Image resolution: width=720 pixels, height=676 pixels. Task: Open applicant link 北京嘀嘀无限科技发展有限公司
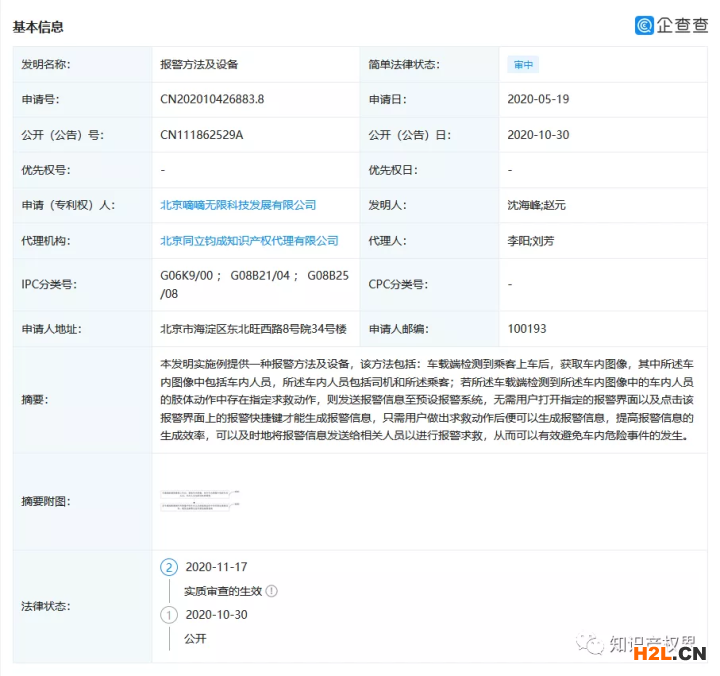[x=238, y=205]
